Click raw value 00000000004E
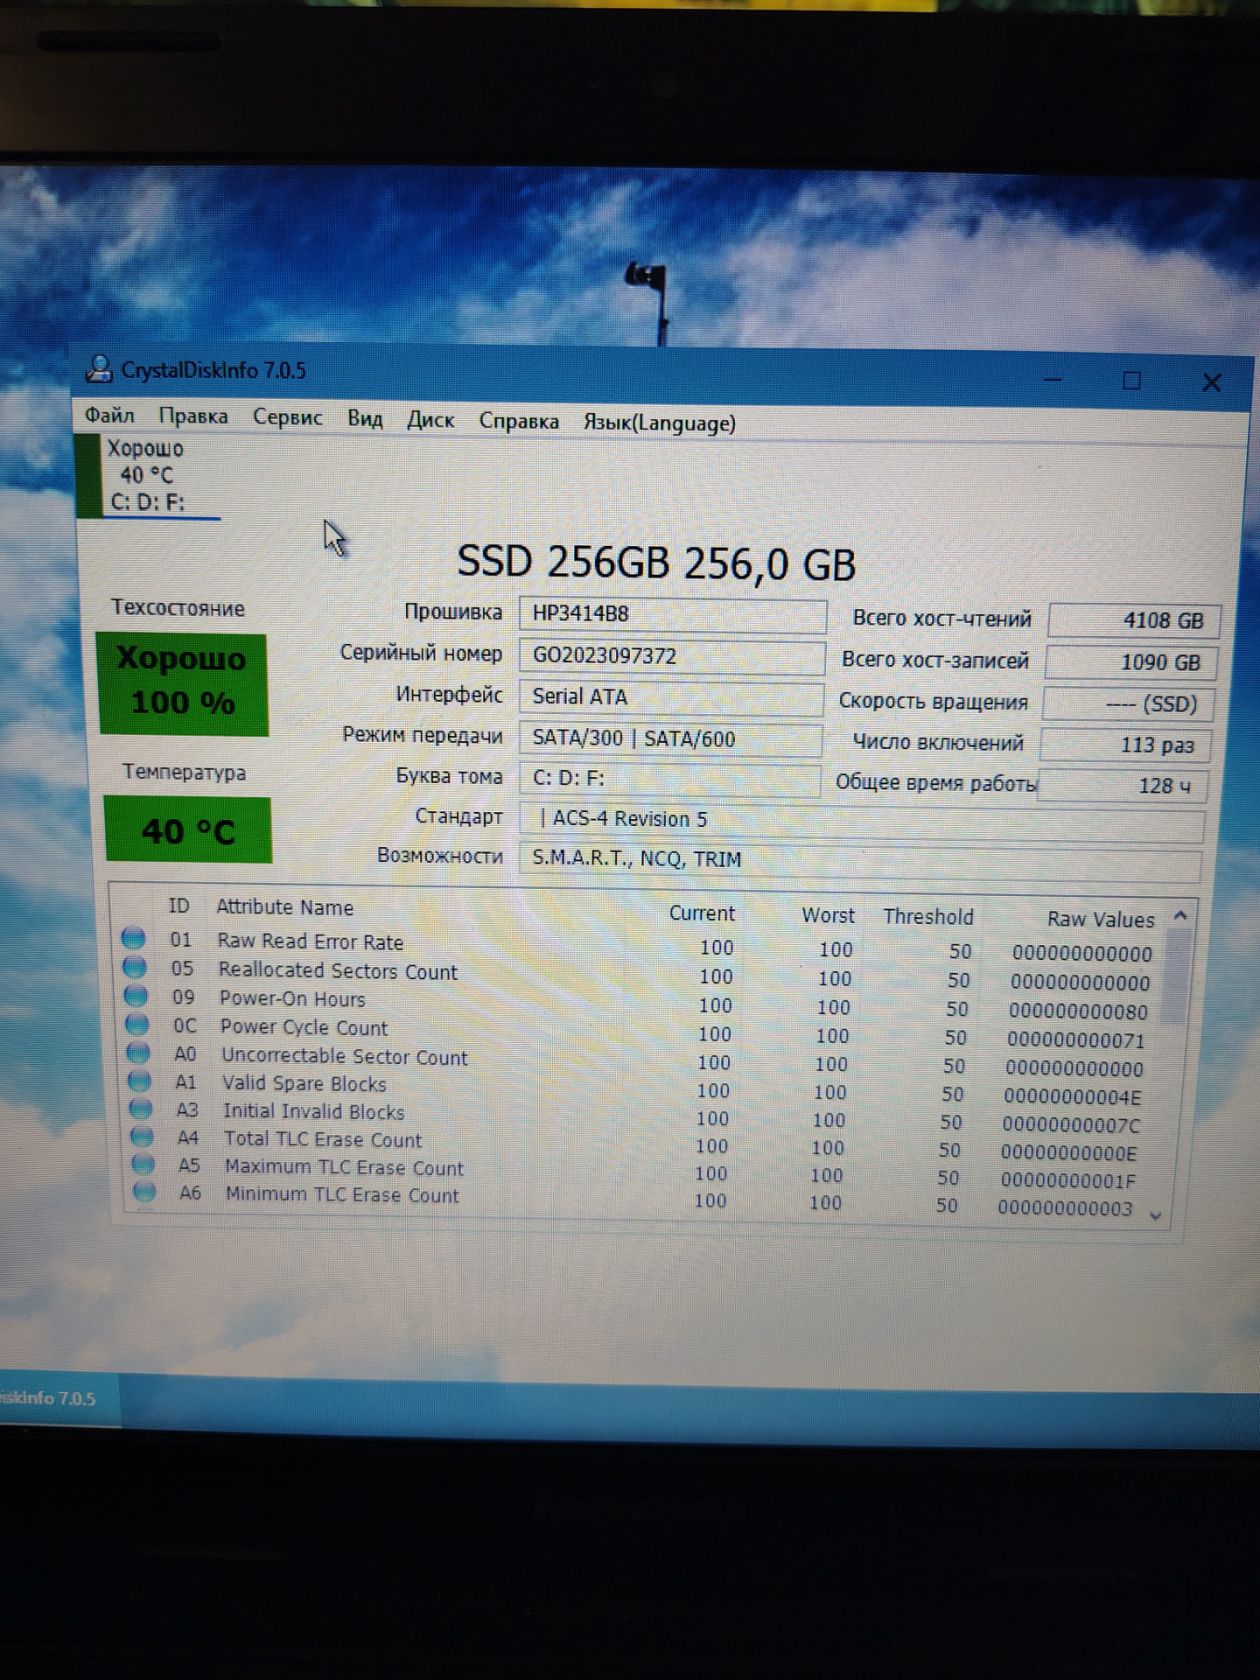1260x1680 pixels. point(1072,1097)
